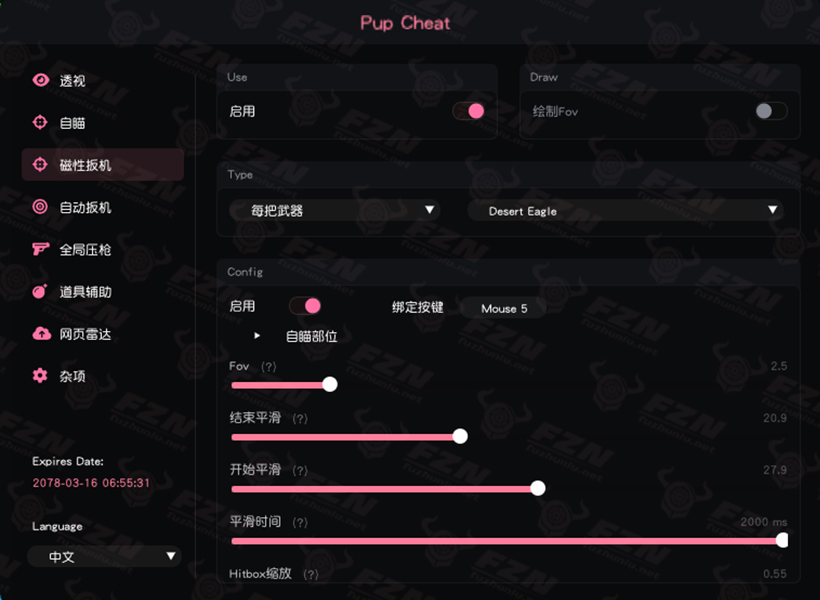Click the crosshair icon beside 自瞄
Image resolution: width=820 pixels, height=600 pixels.
(x=40, y=122)
